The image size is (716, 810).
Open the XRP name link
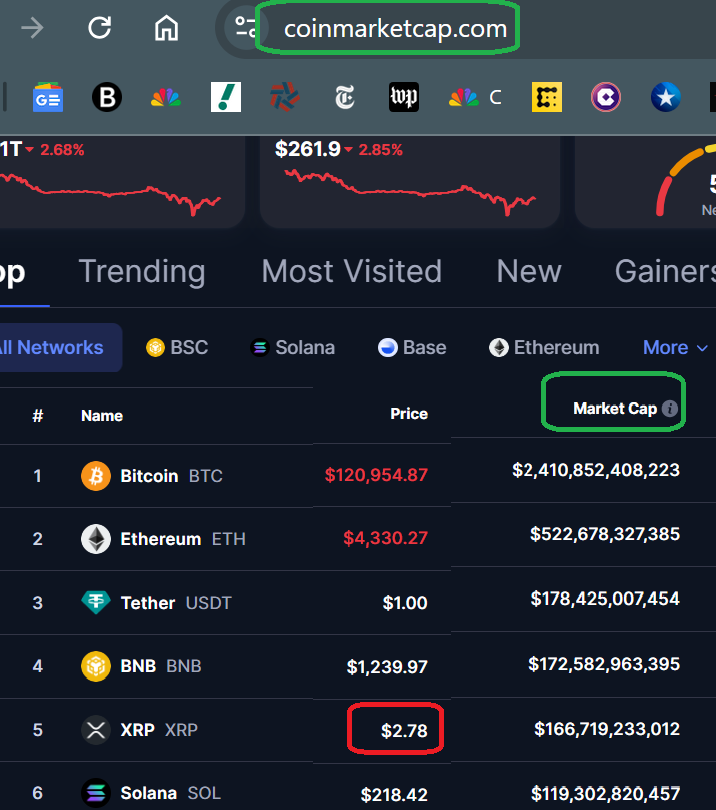pyautogui.click(x=159, y=730)
